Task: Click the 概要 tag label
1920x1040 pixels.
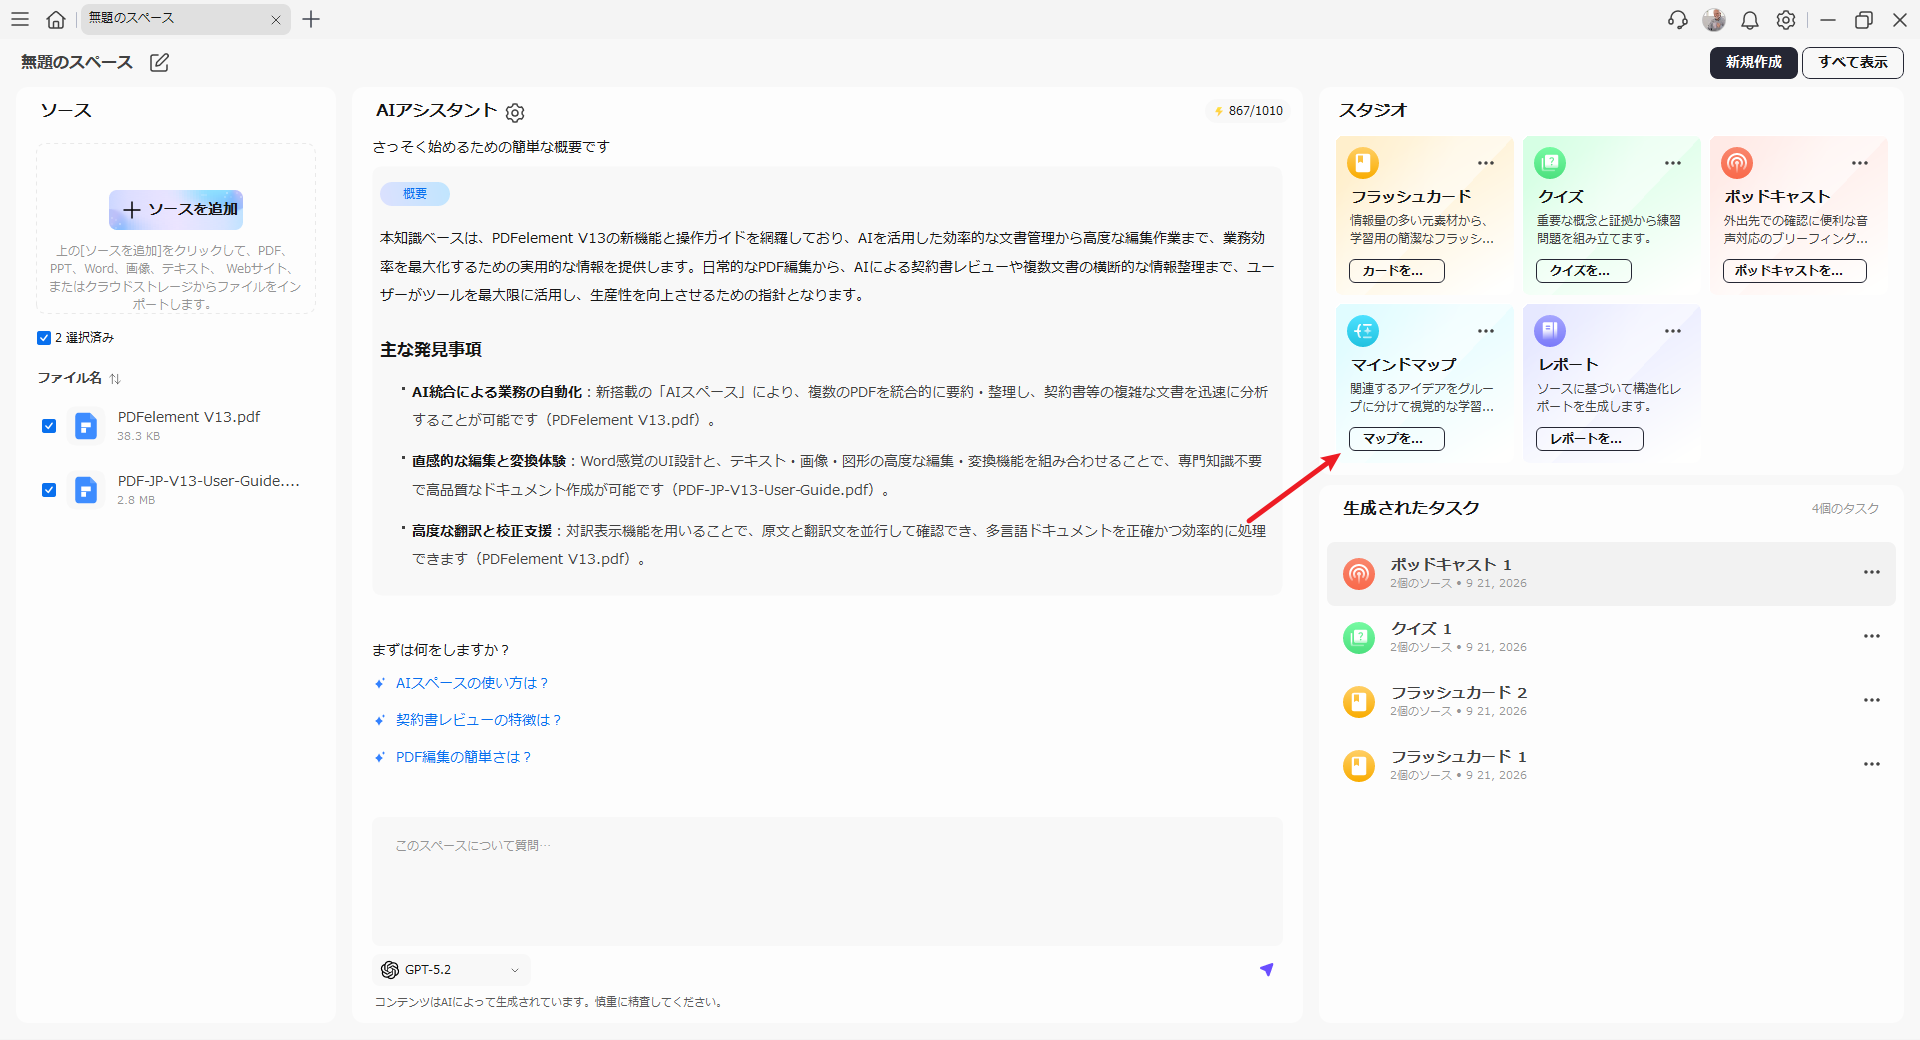Action: [415, 194]
